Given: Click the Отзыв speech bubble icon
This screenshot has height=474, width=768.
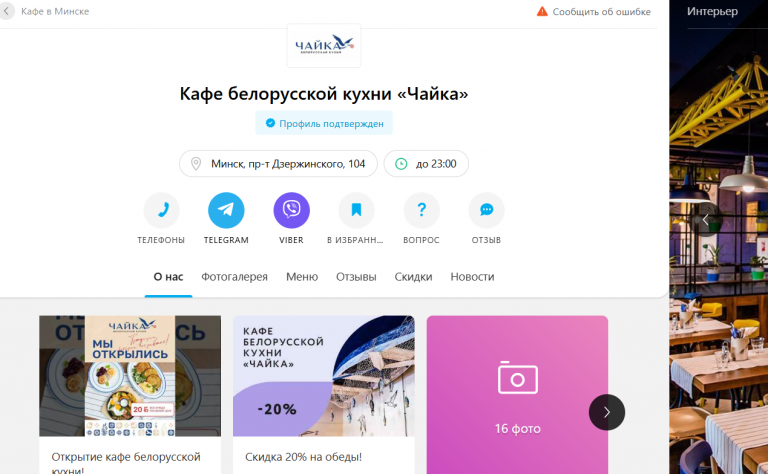Looking at the screenshot, I should pos(486,210).
